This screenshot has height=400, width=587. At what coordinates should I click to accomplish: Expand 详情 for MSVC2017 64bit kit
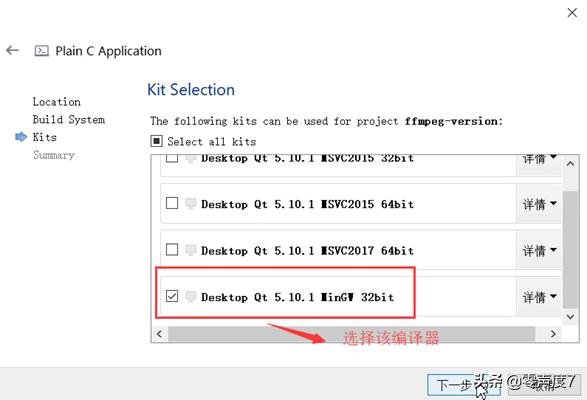click(539, 251)
